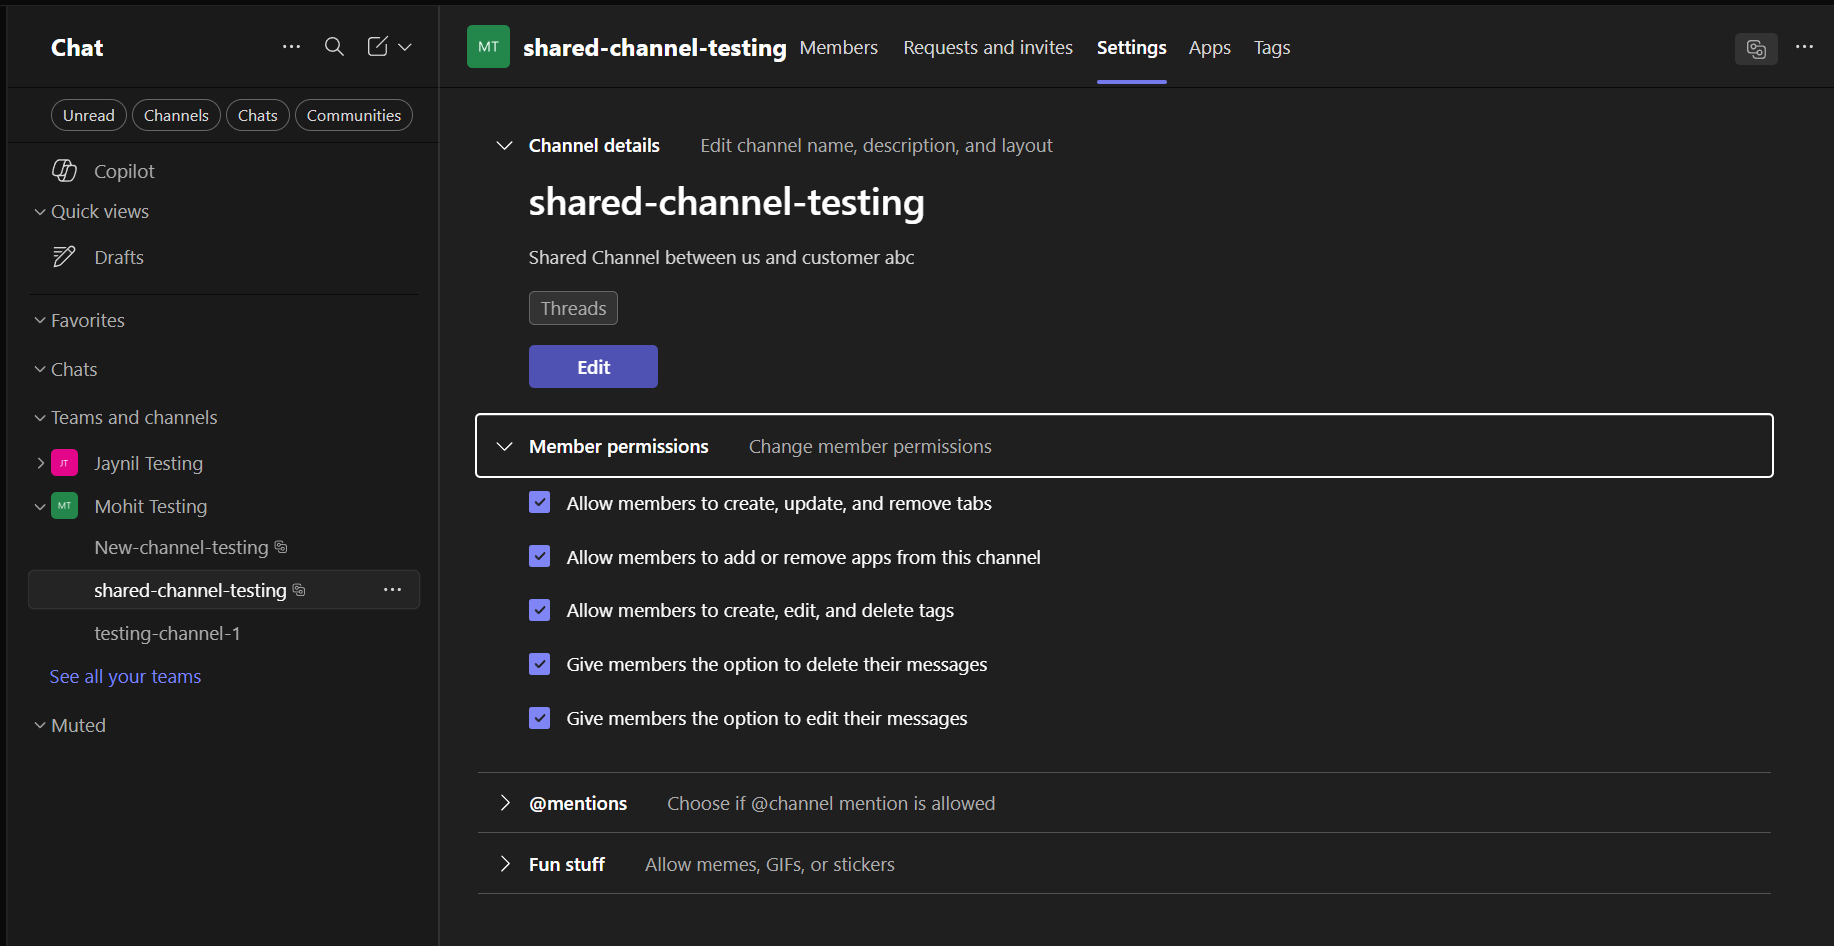
Task: Toggle allow members to add or remove apps
Action: click(x=539, y=556)
